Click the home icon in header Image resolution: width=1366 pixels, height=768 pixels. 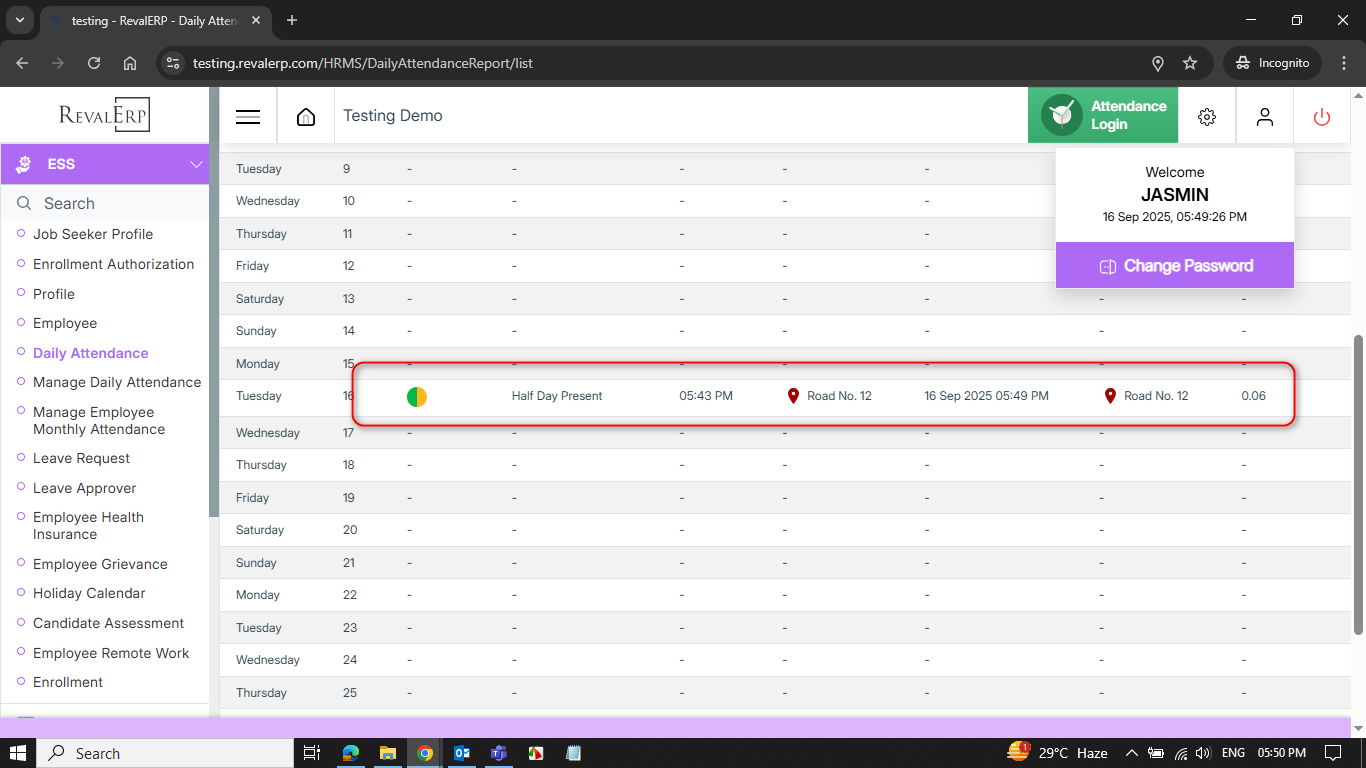point(306,116)
